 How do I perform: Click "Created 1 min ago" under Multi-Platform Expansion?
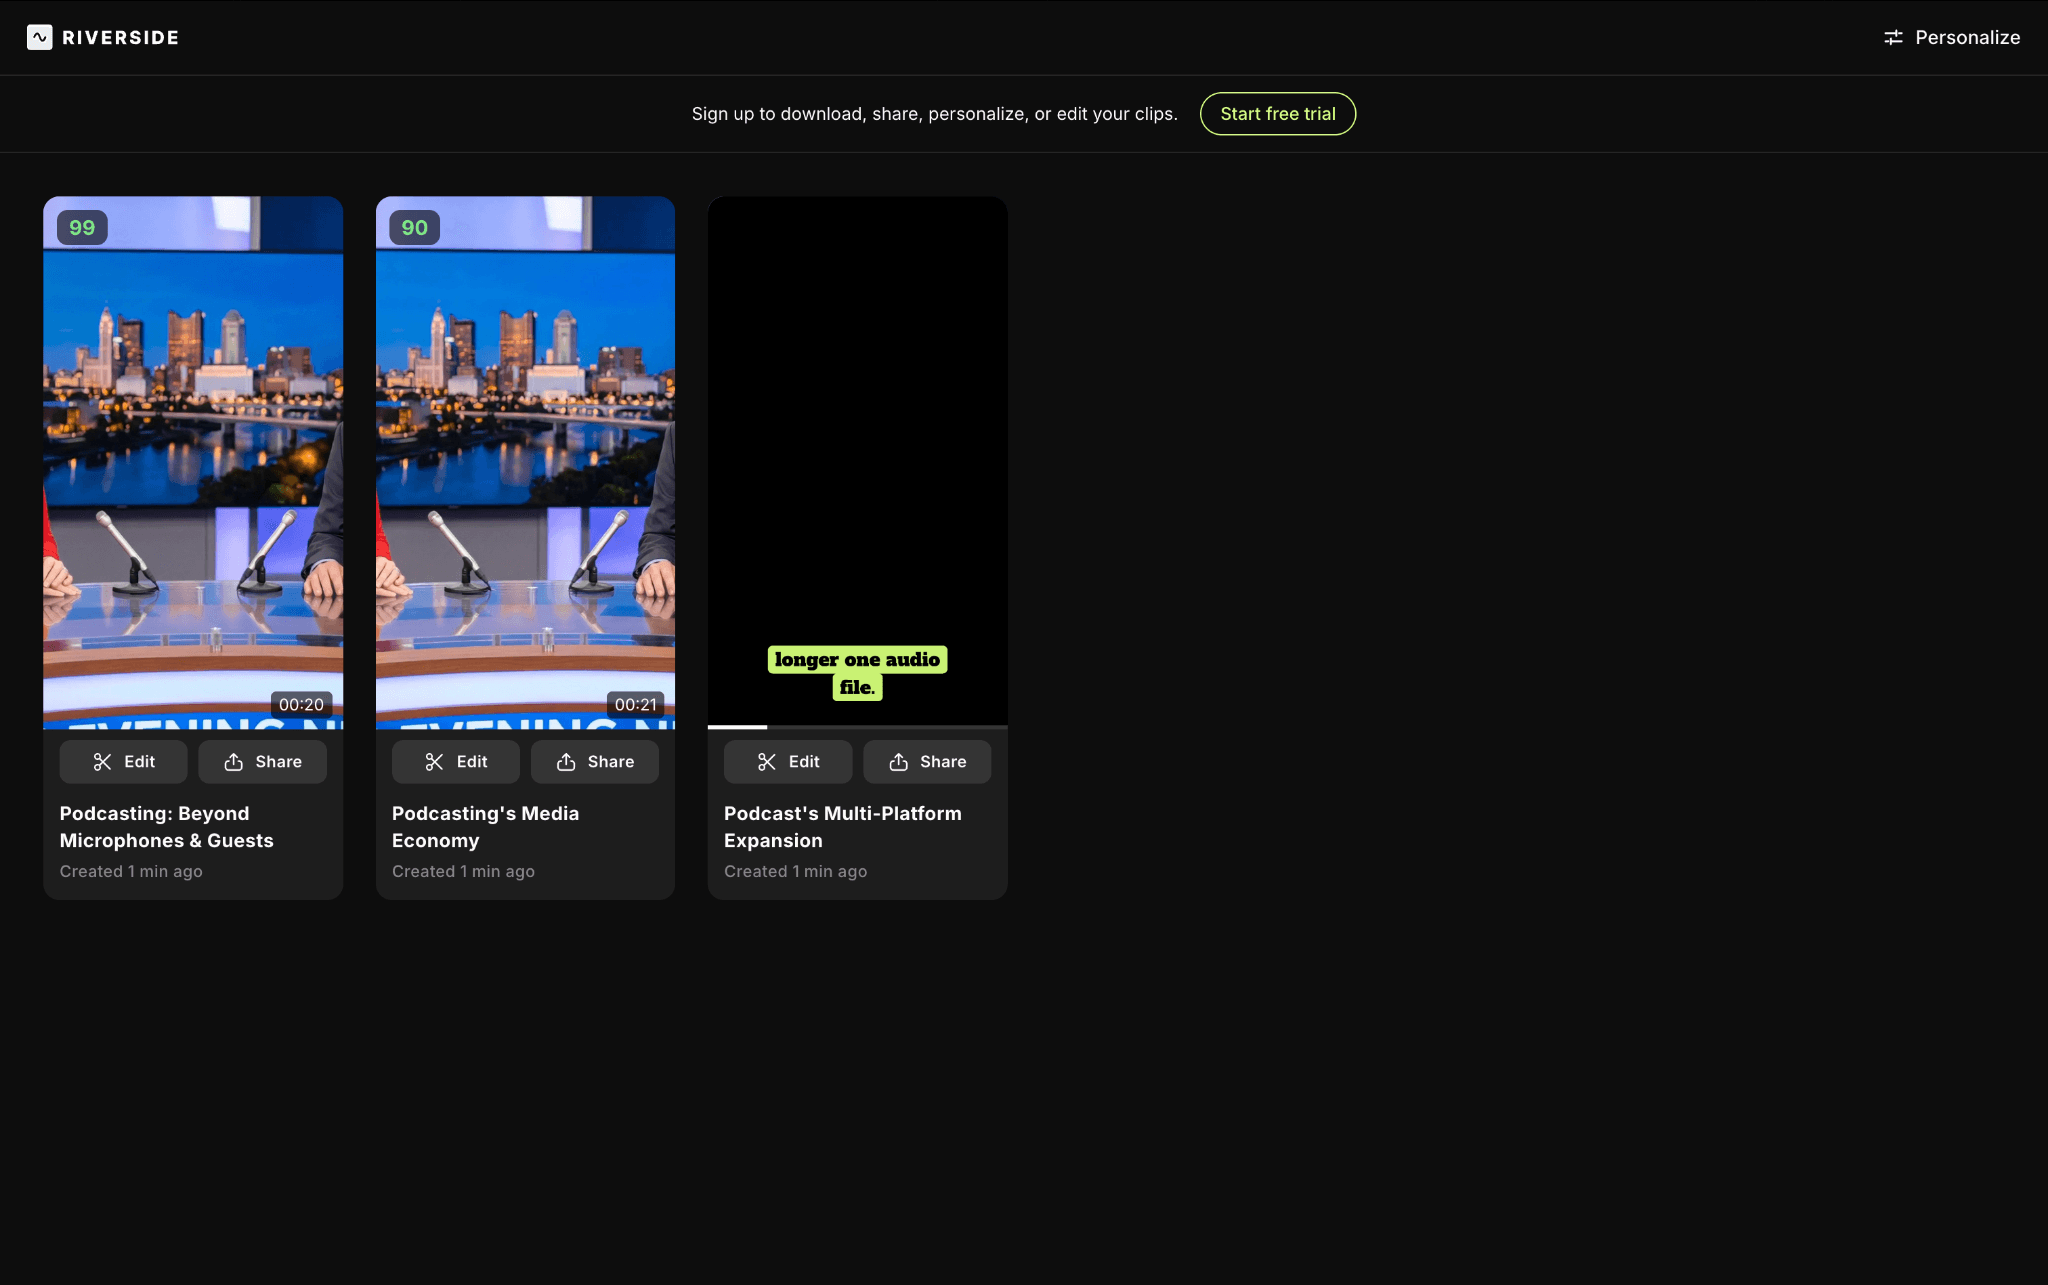pyautogui.click(x=795, y=872)
